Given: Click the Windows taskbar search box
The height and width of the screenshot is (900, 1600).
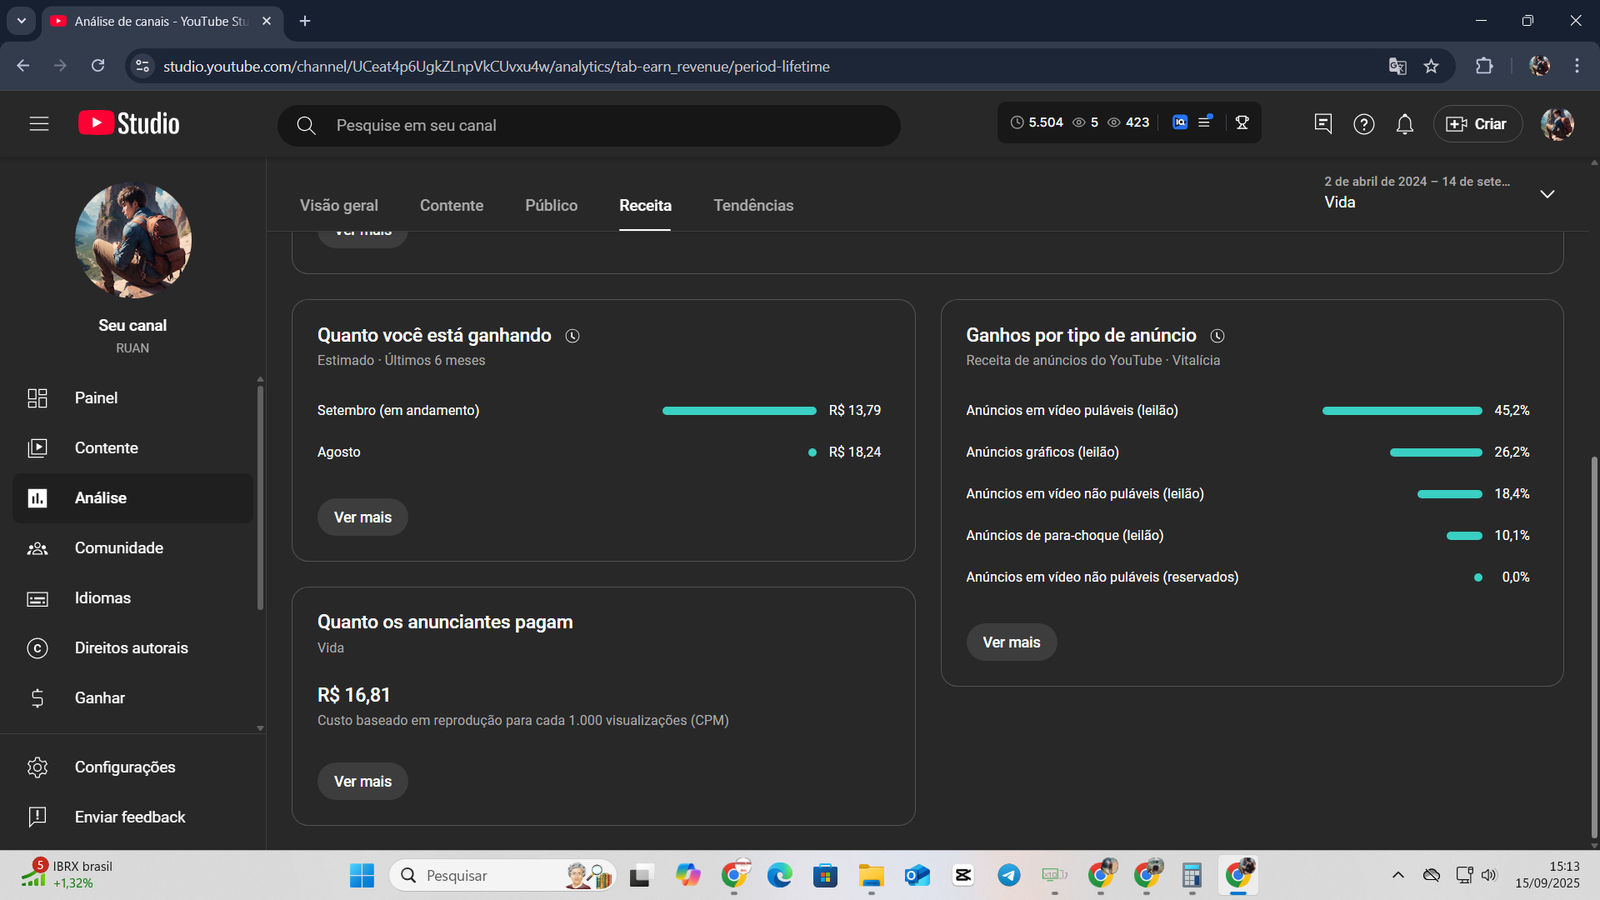Looking at the screenshot, I should [500, 876].
